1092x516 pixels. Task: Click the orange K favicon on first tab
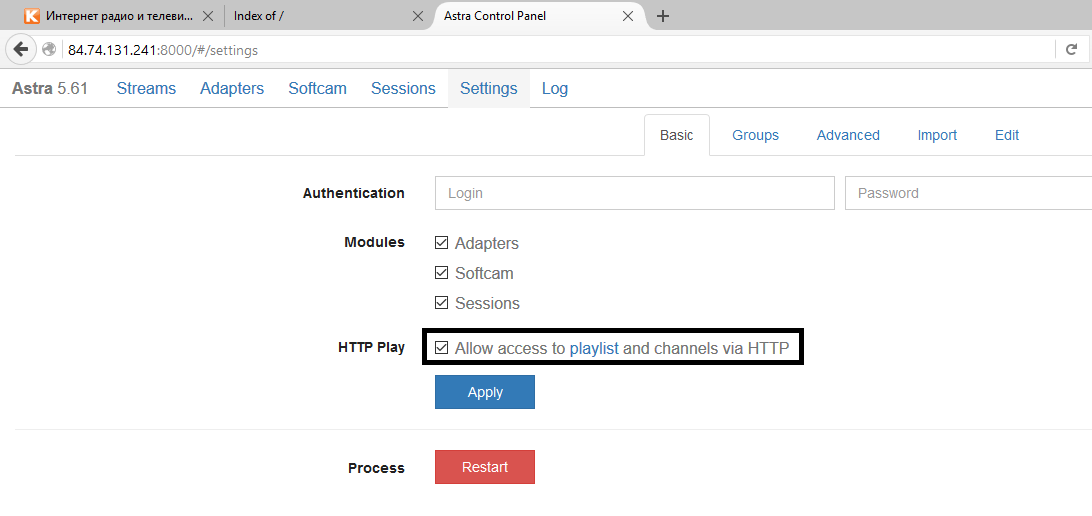point(32,16)
